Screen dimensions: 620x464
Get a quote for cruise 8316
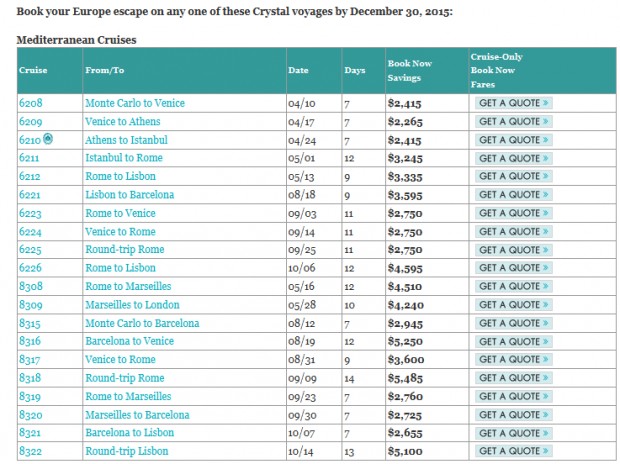(513, 342)
